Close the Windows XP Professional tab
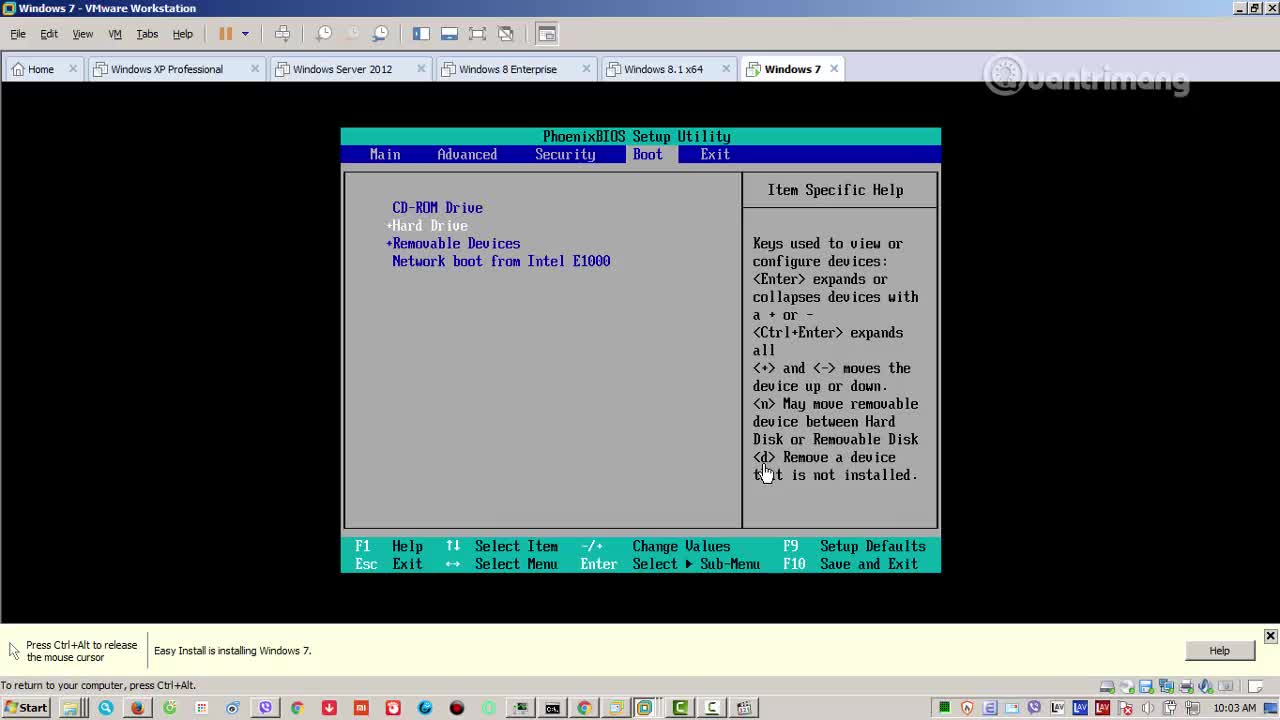This screenshot has height=720, width=1280. [255, 69]
